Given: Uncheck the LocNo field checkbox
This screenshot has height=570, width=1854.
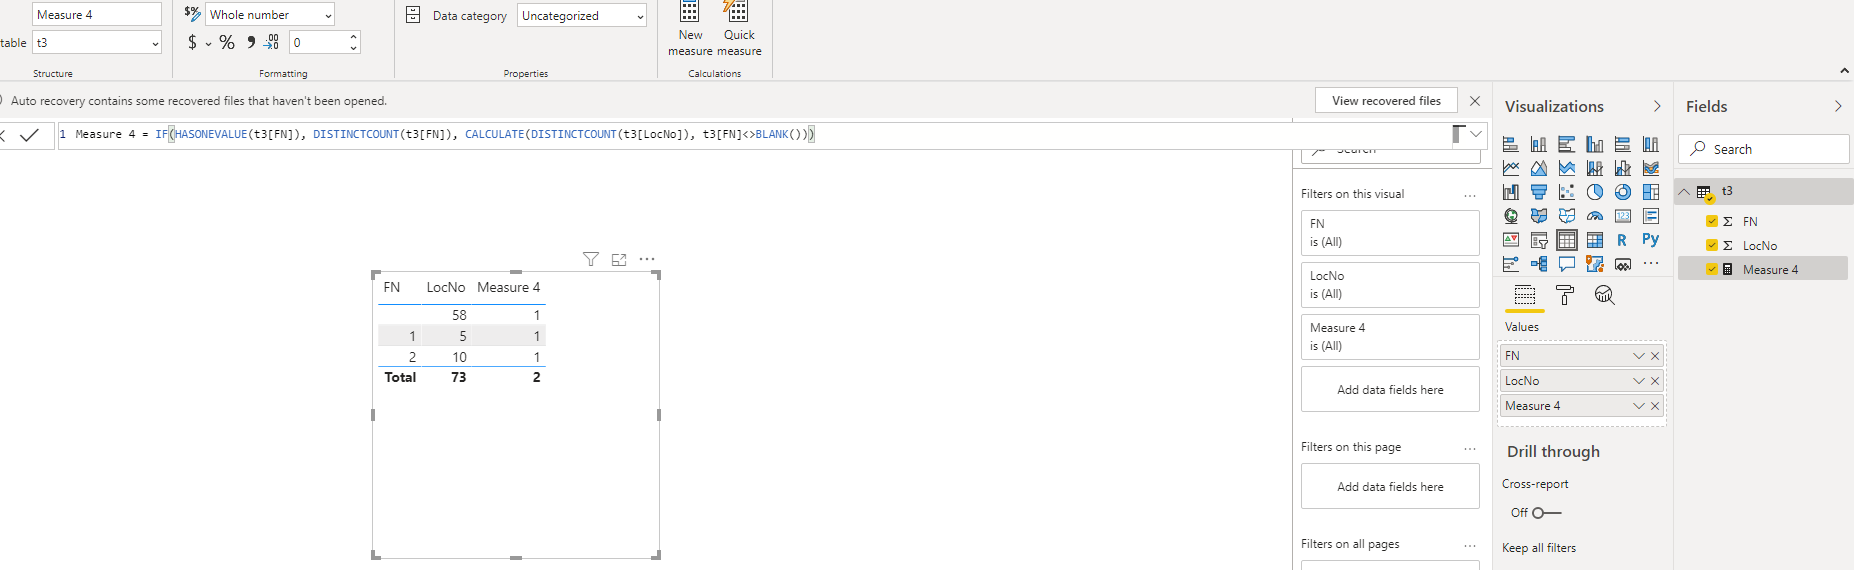Looking at the screenshot, I should pyautogui.click(x=1712, y=245).
